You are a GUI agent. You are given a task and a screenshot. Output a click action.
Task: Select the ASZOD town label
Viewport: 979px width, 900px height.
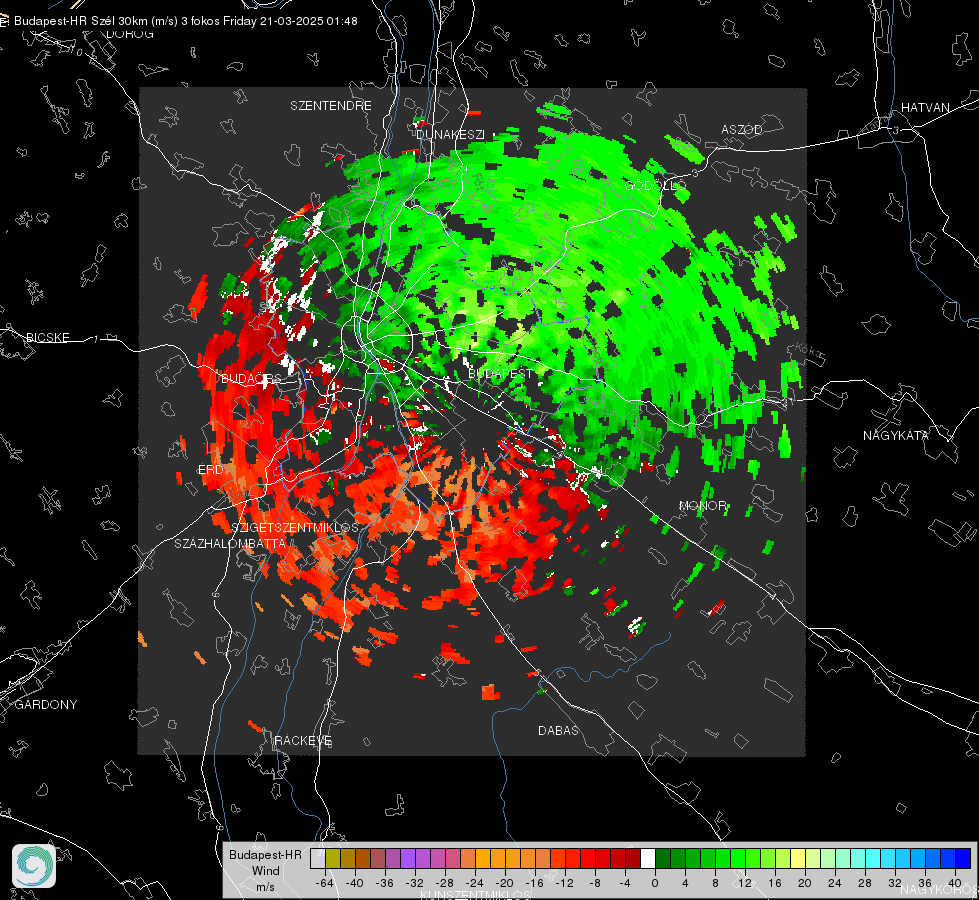coord(742,129)
